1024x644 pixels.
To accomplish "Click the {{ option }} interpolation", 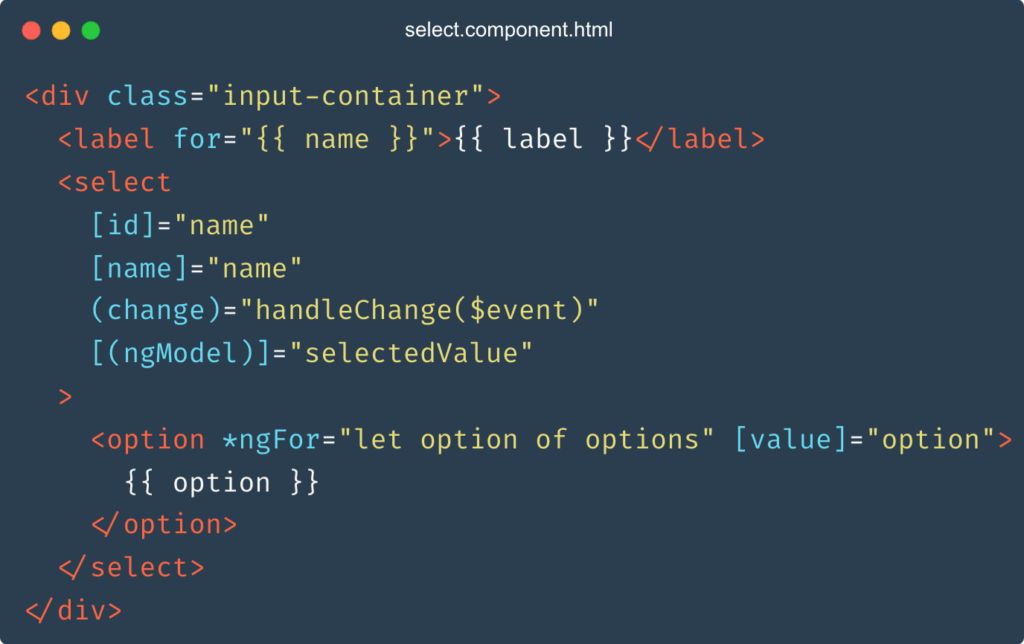I will coord(221,483).
